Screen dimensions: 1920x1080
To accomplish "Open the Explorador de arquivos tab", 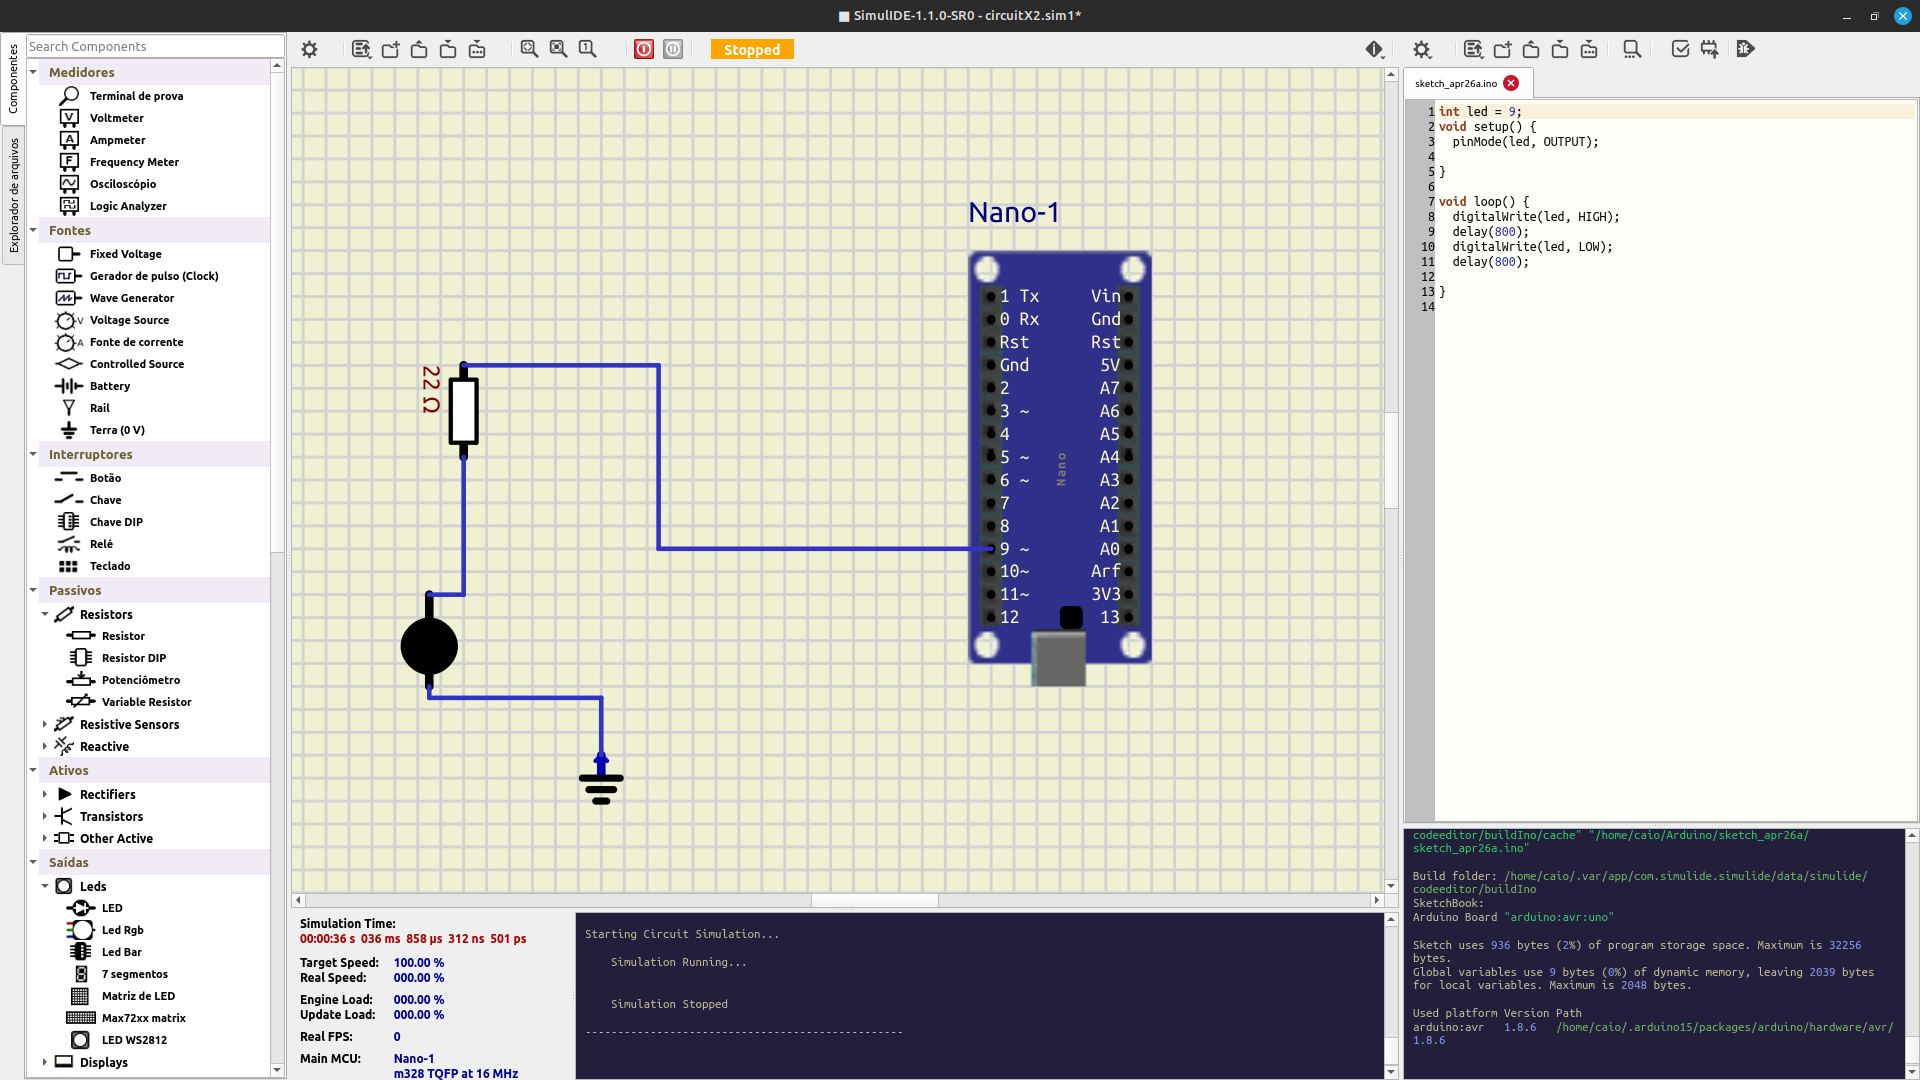I will 13,195.
